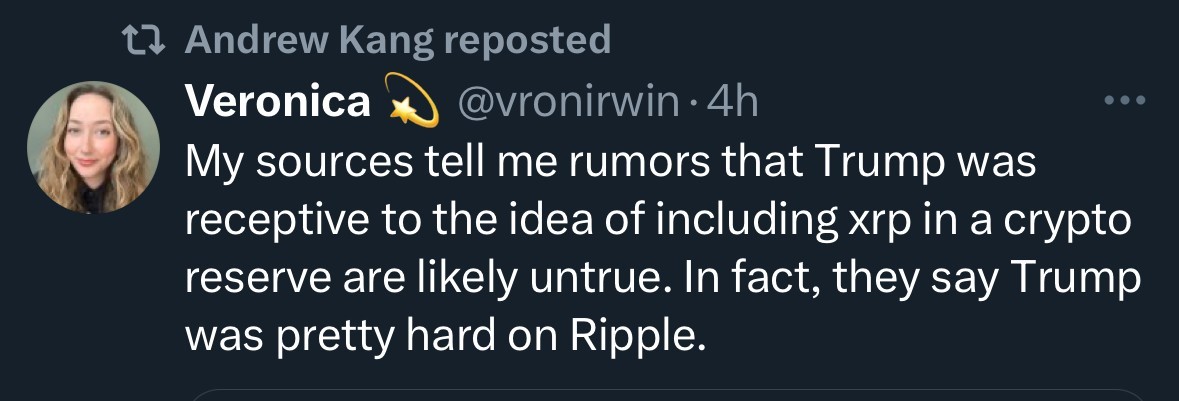The image size is (1179, 401).
Task: Open the quoted card below the tweet
Action: [665, 394]
